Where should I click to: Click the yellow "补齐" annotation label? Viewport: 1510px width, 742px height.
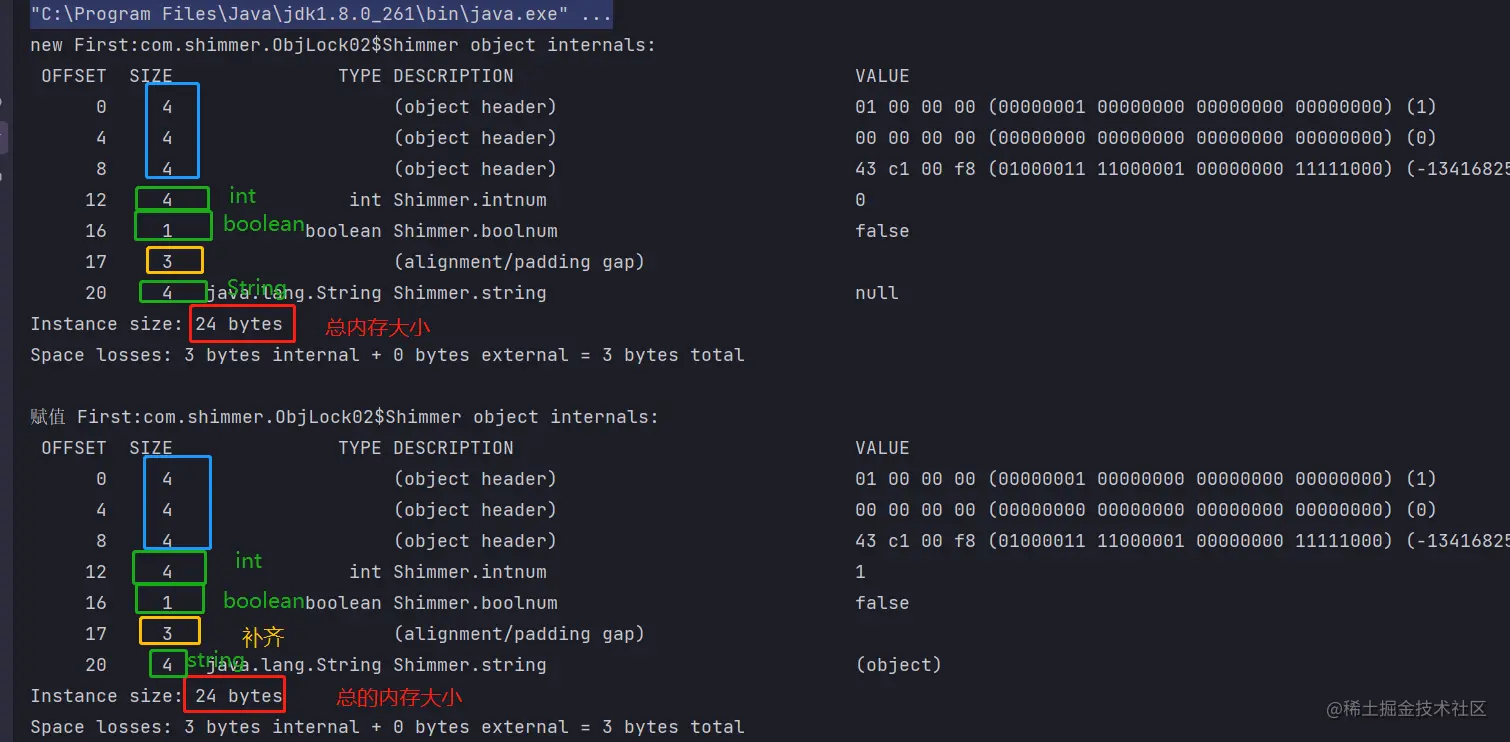264,637
